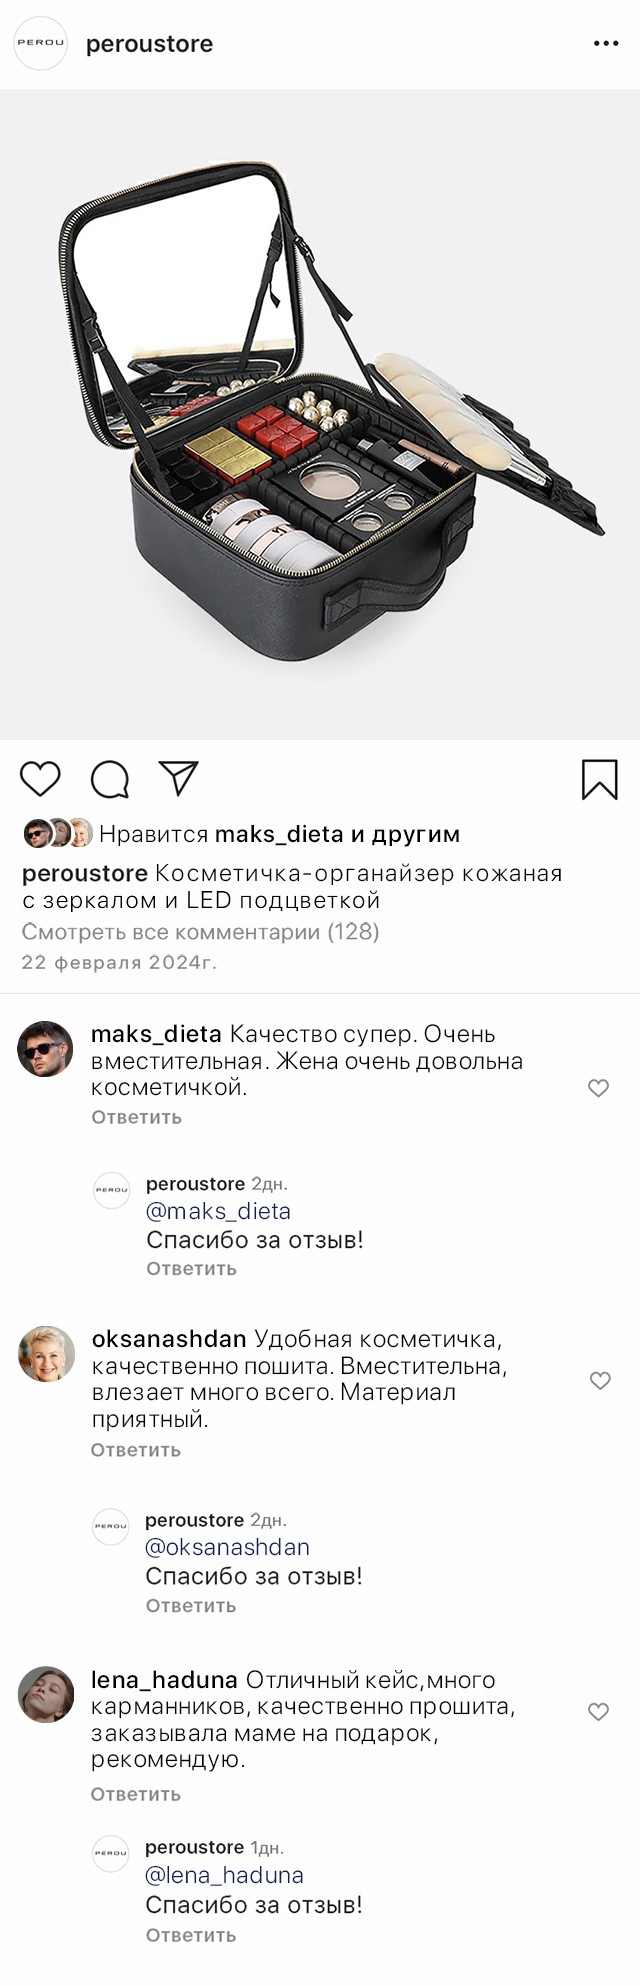Open lena_haduna's profile avatar

click(x=46, y=1694)
